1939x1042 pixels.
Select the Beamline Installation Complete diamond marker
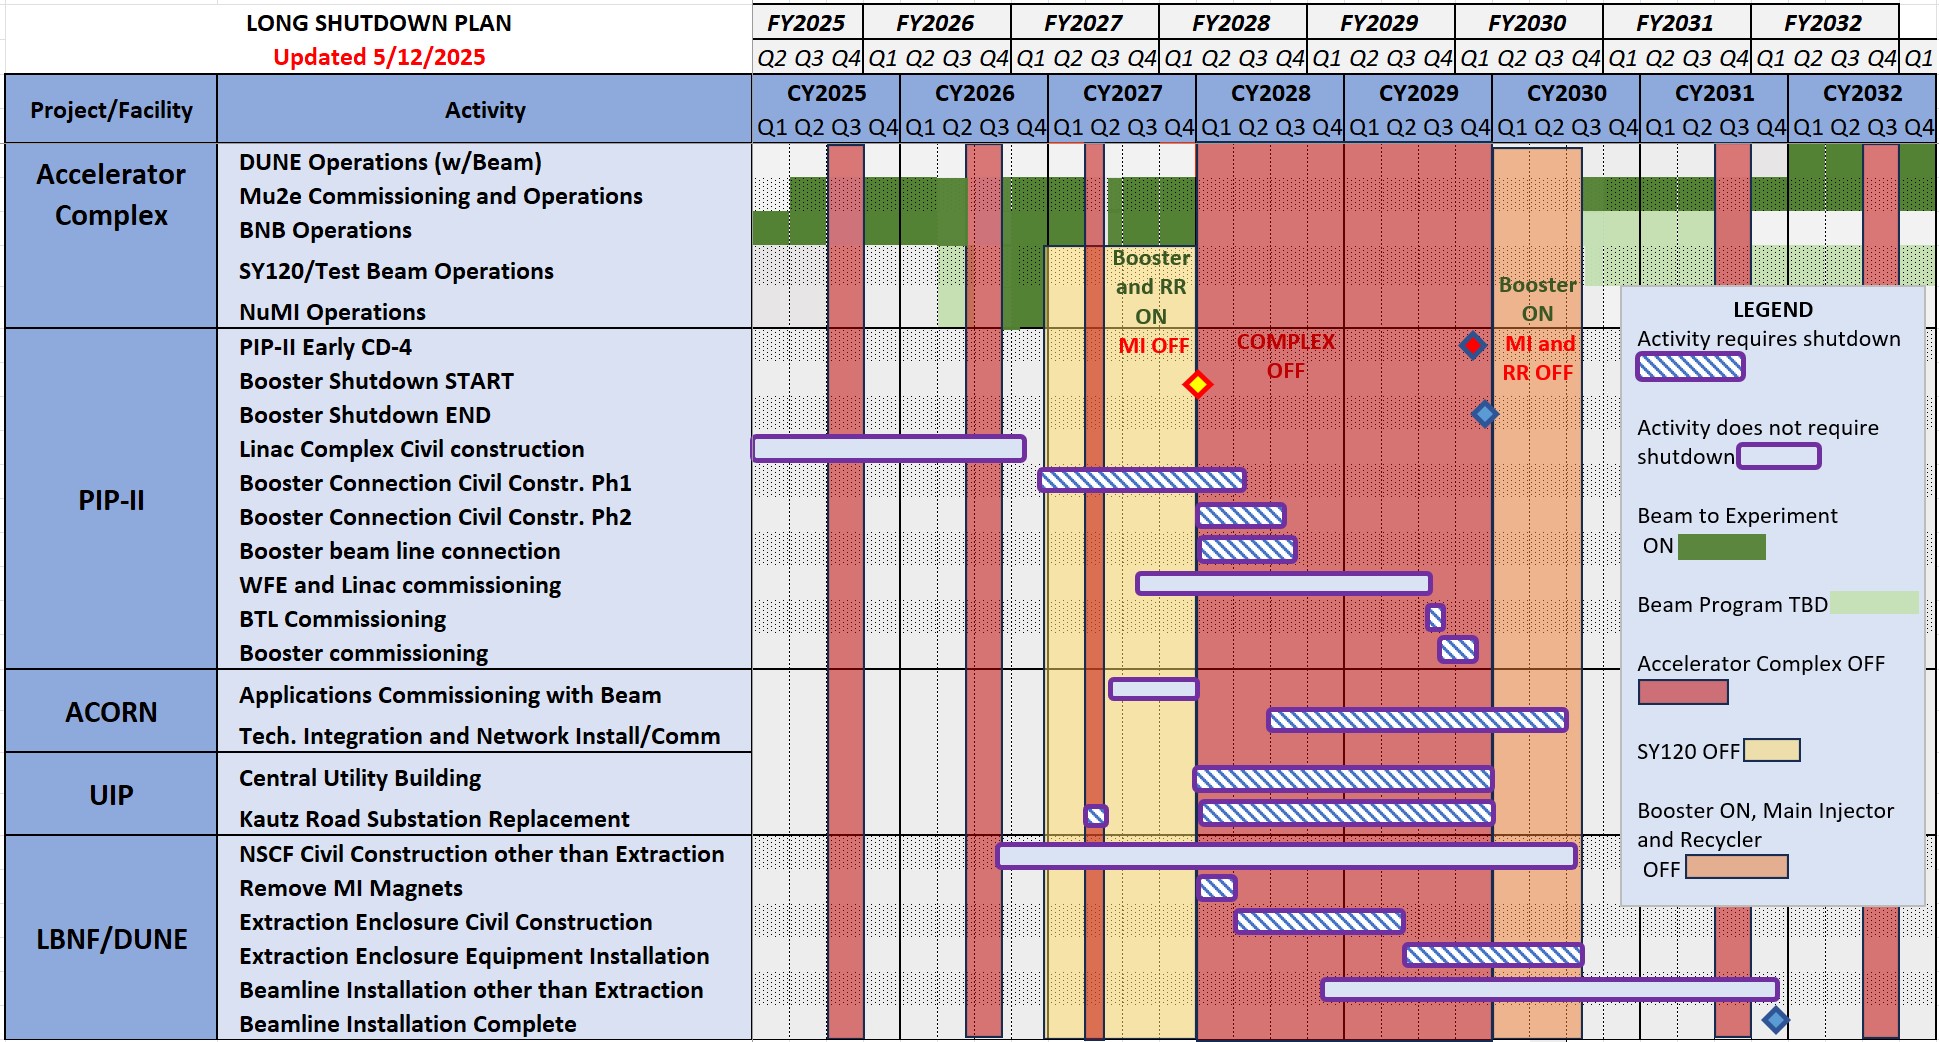(x=1775, y=1020)
